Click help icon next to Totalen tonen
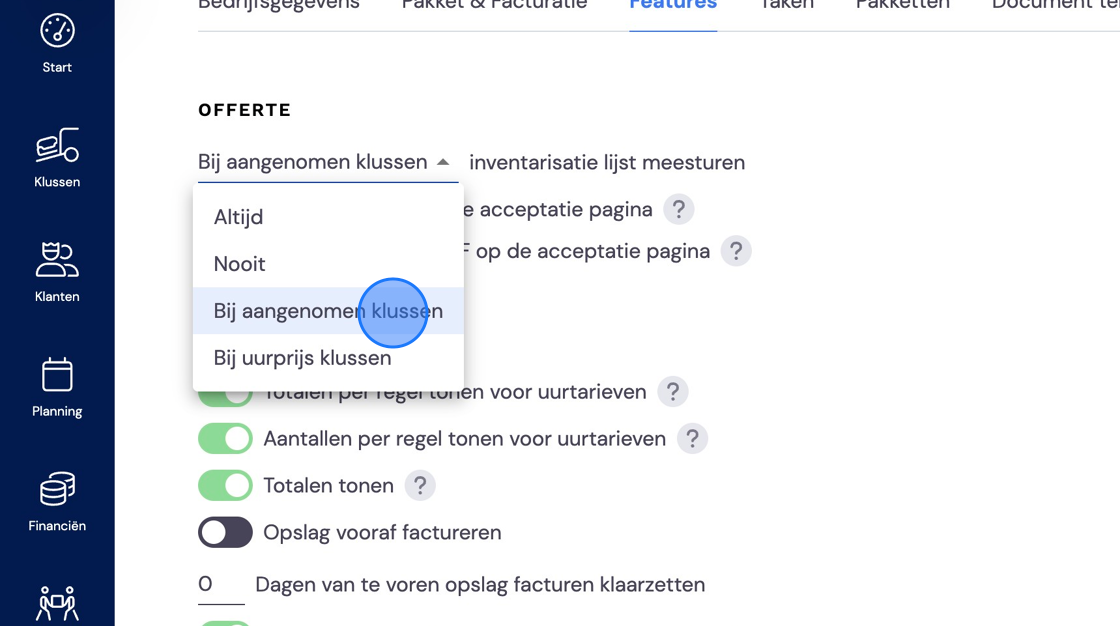Screen dimensions: 1120x626 420,486
